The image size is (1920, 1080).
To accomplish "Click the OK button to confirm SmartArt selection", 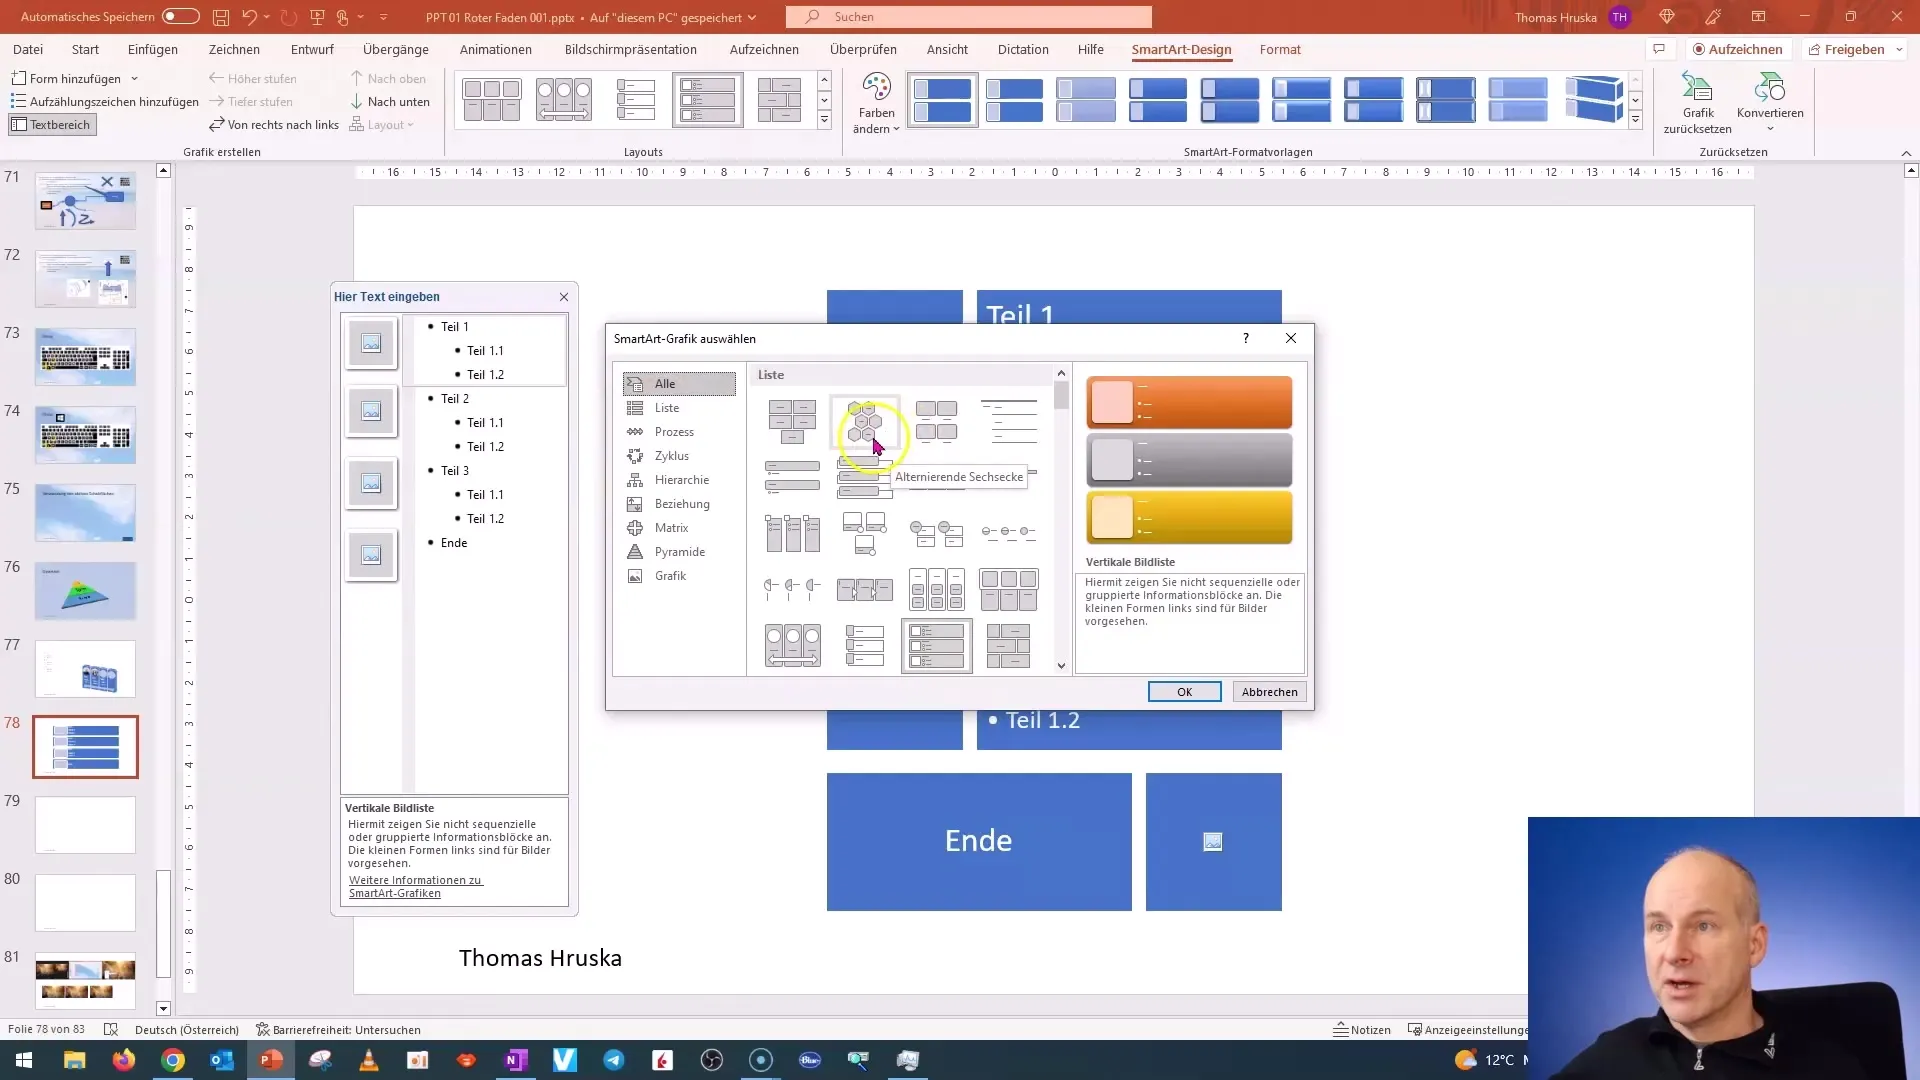I will coord(1183,691).
